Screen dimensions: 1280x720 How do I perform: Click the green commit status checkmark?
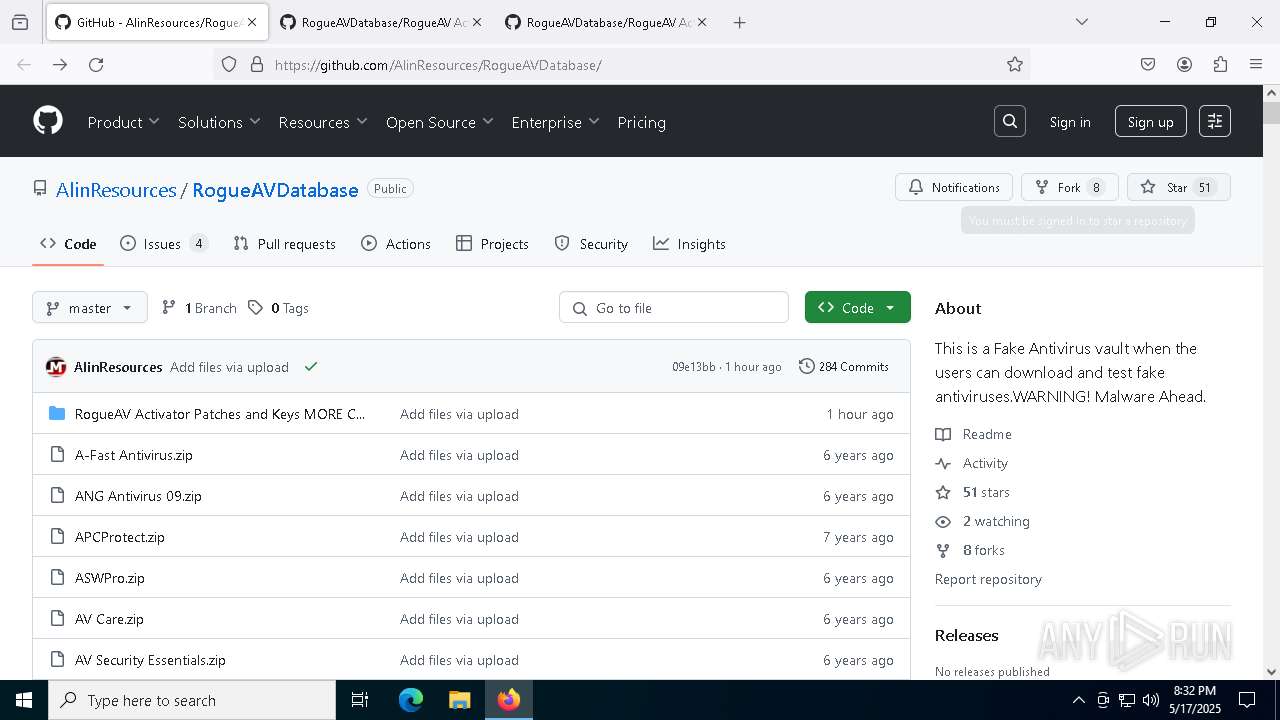coord(311,367)
